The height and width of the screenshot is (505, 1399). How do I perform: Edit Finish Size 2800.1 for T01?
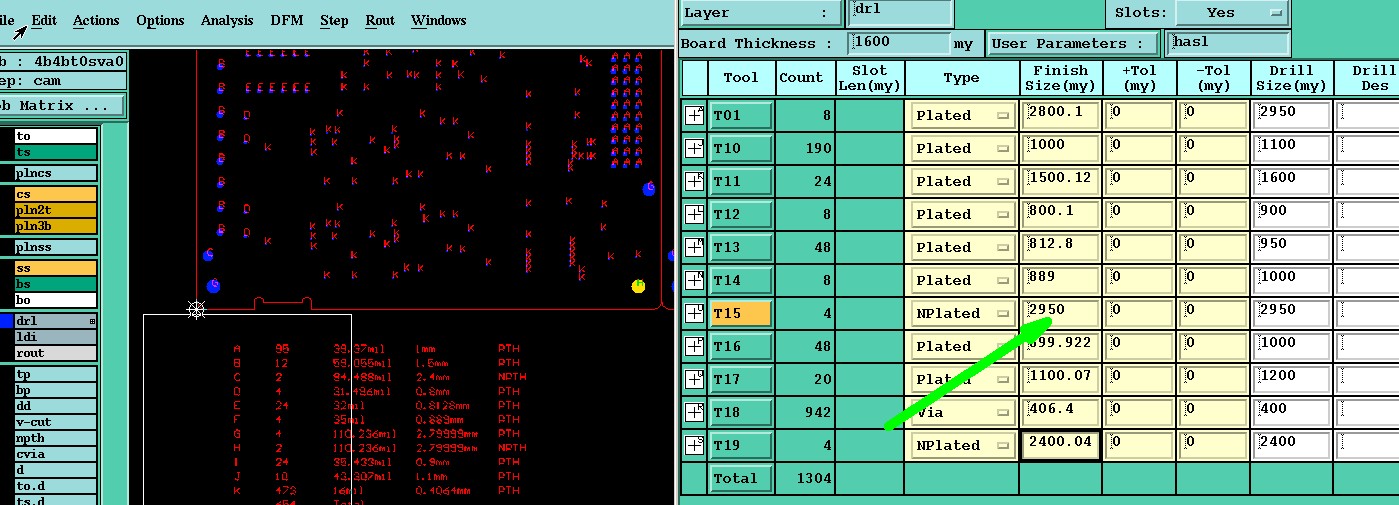pyautogui.click(x=1061, y=115)
